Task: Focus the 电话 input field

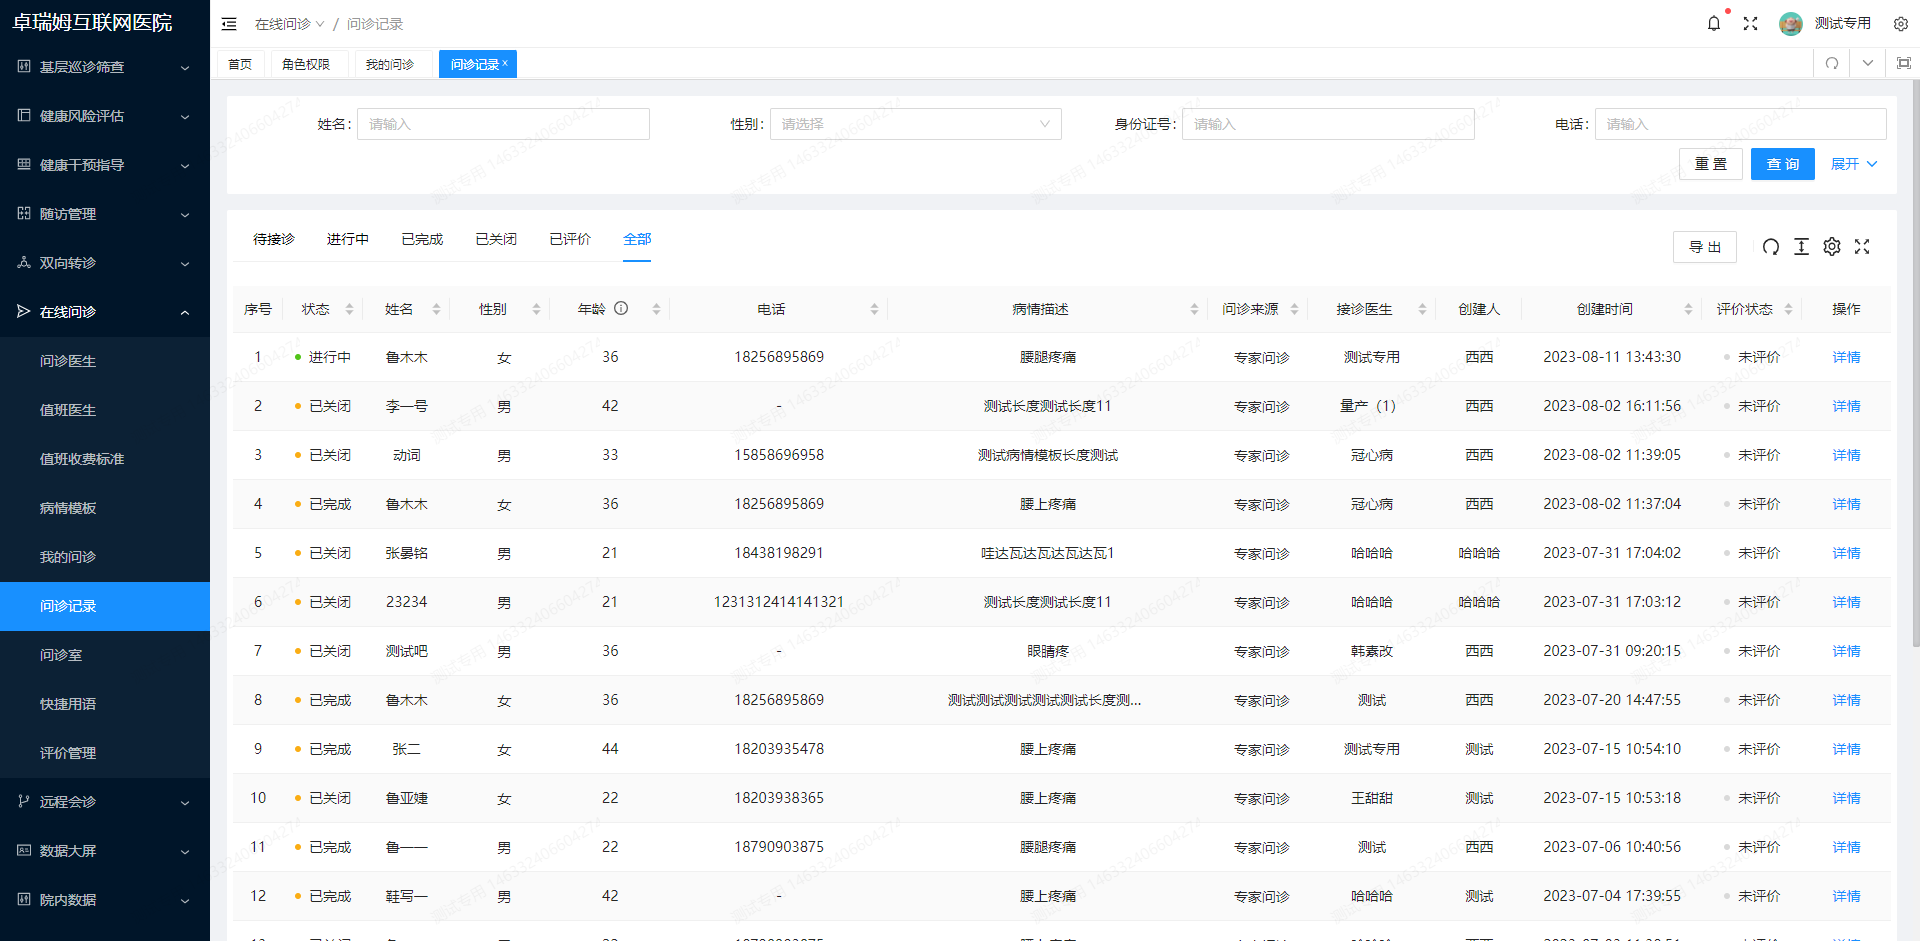Action: coord(1741,124)
